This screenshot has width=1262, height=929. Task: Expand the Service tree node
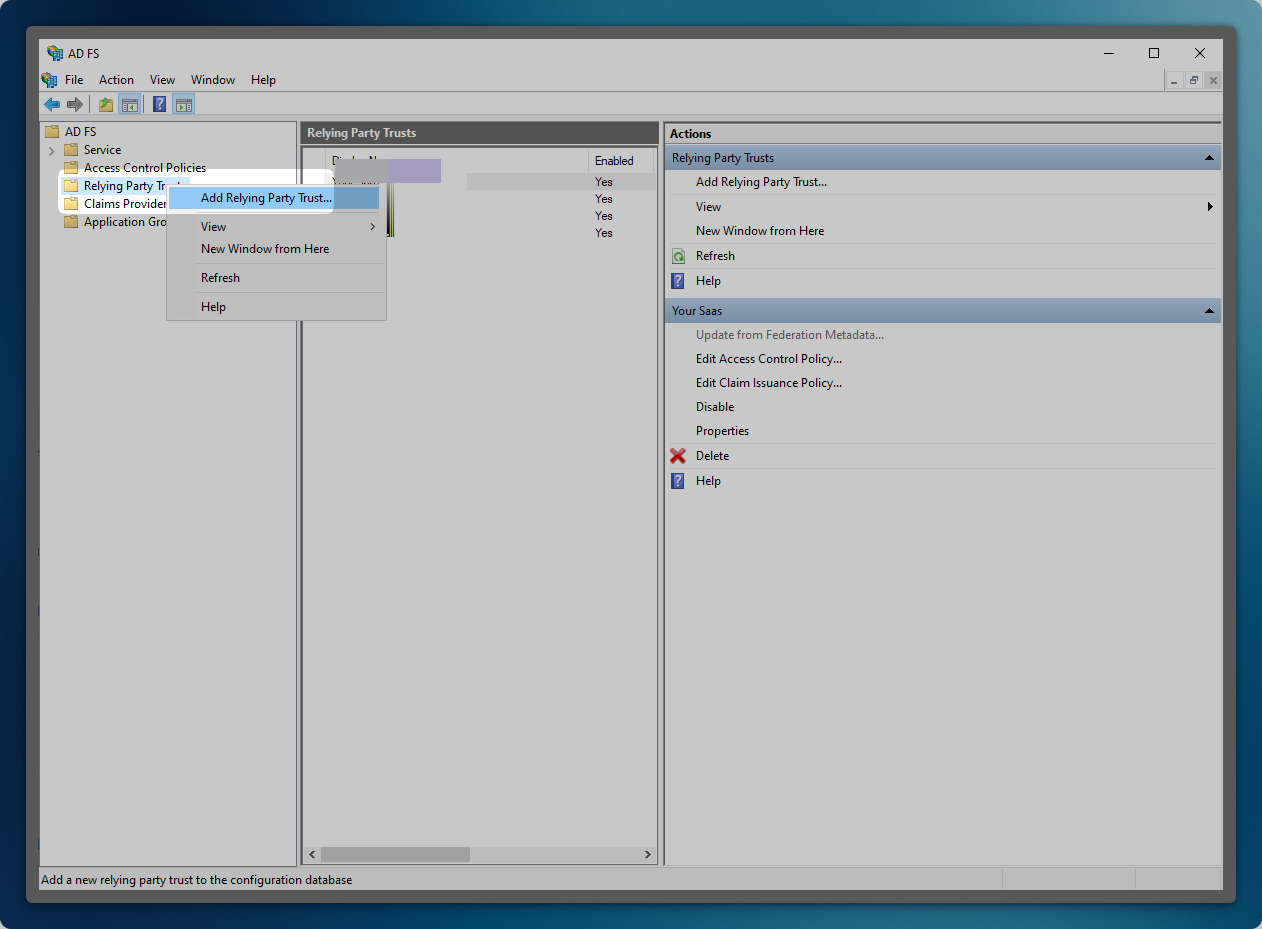52,150
